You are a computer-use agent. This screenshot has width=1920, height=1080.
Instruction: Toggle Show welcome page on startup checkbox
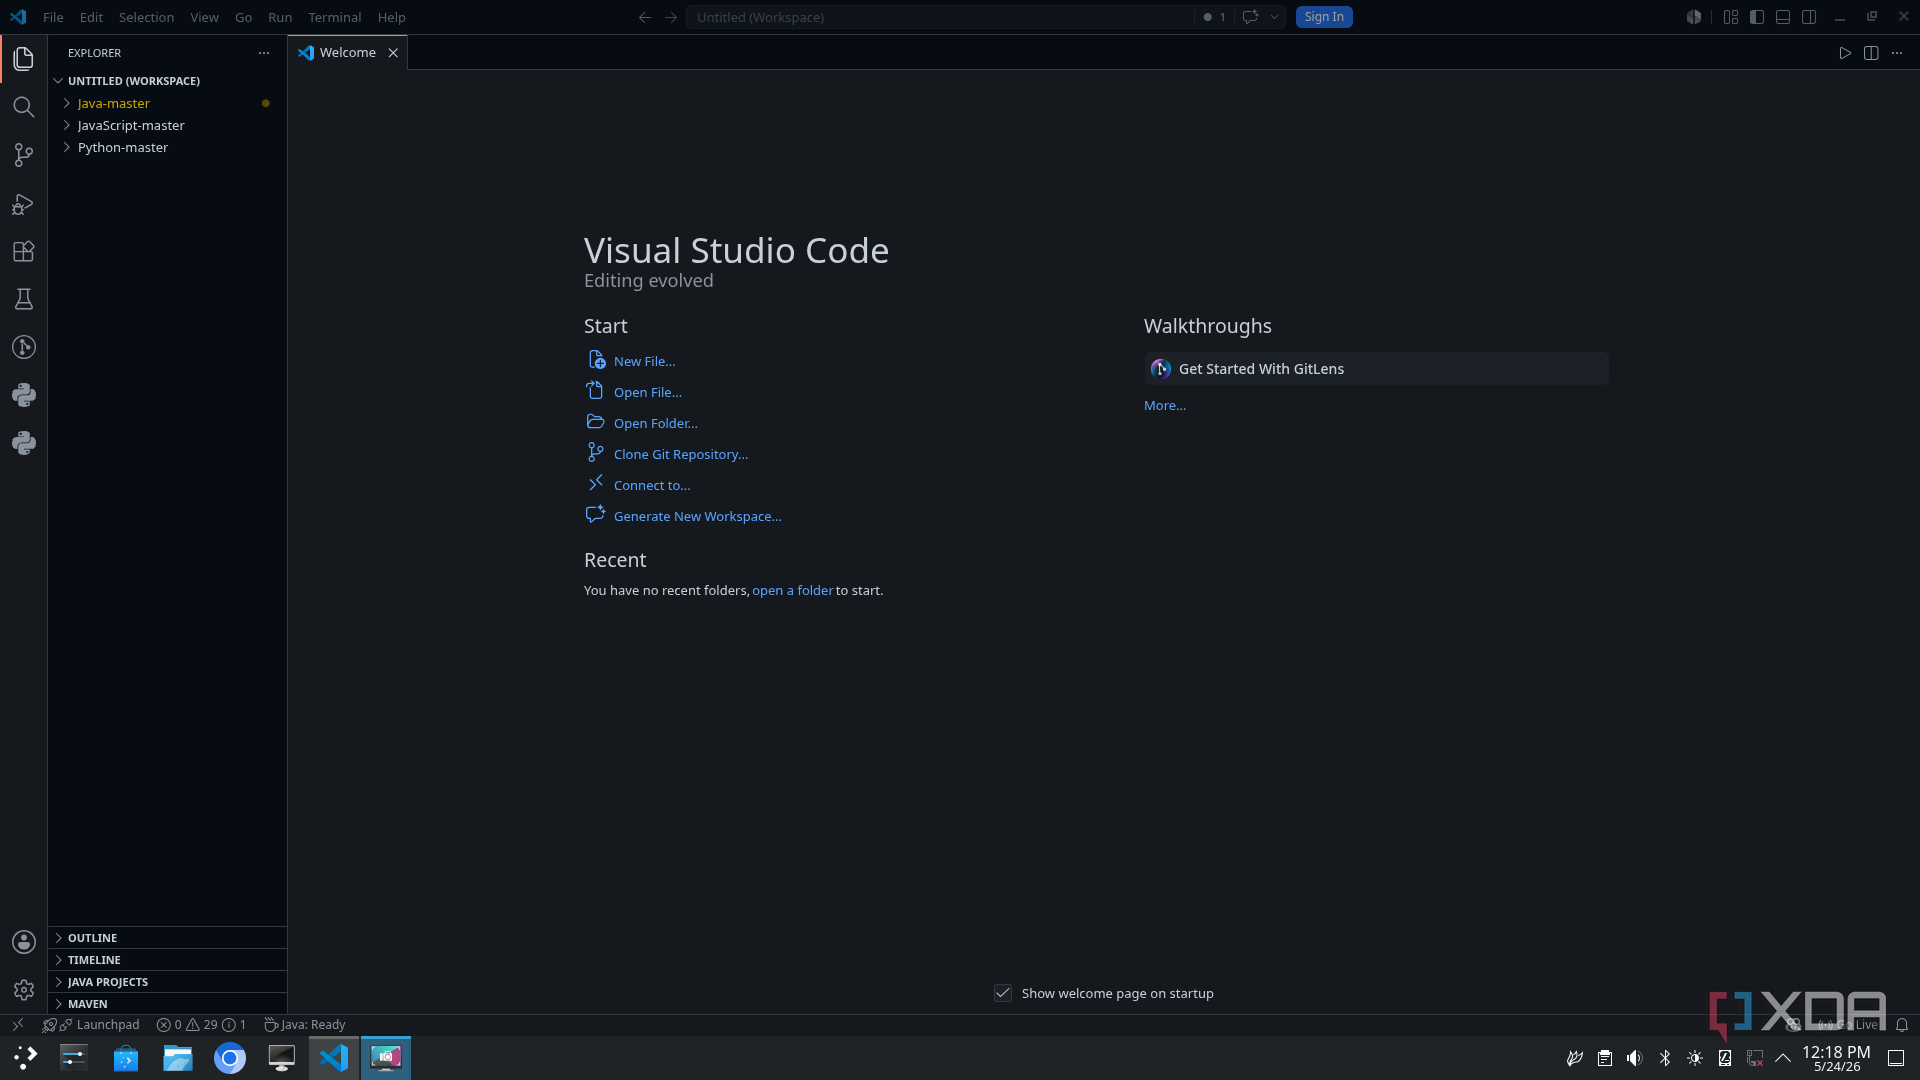pos(1003,993)
